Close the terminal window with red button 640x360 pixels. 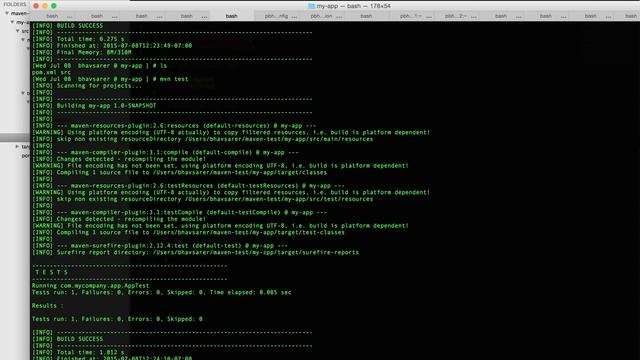pyautogui.click(x=36, y=6)
